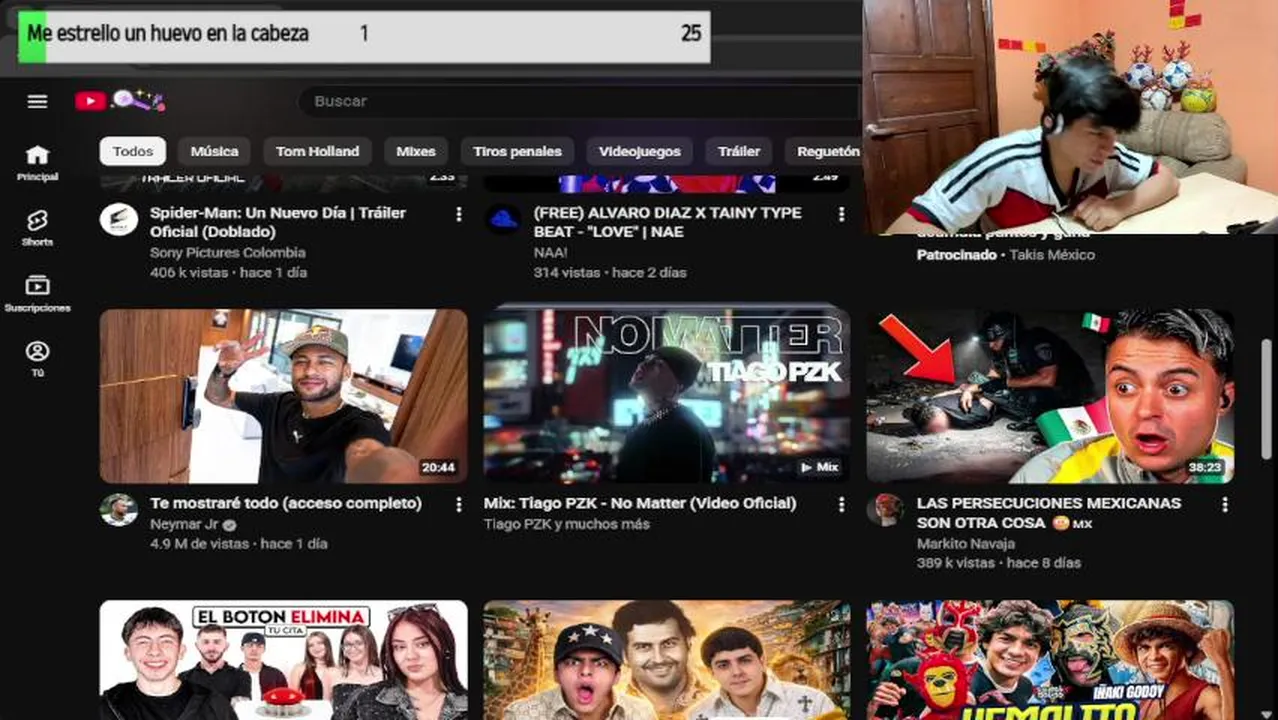Click the page vertical scrollbar
1278x720 pixels.
(1267, 397)
